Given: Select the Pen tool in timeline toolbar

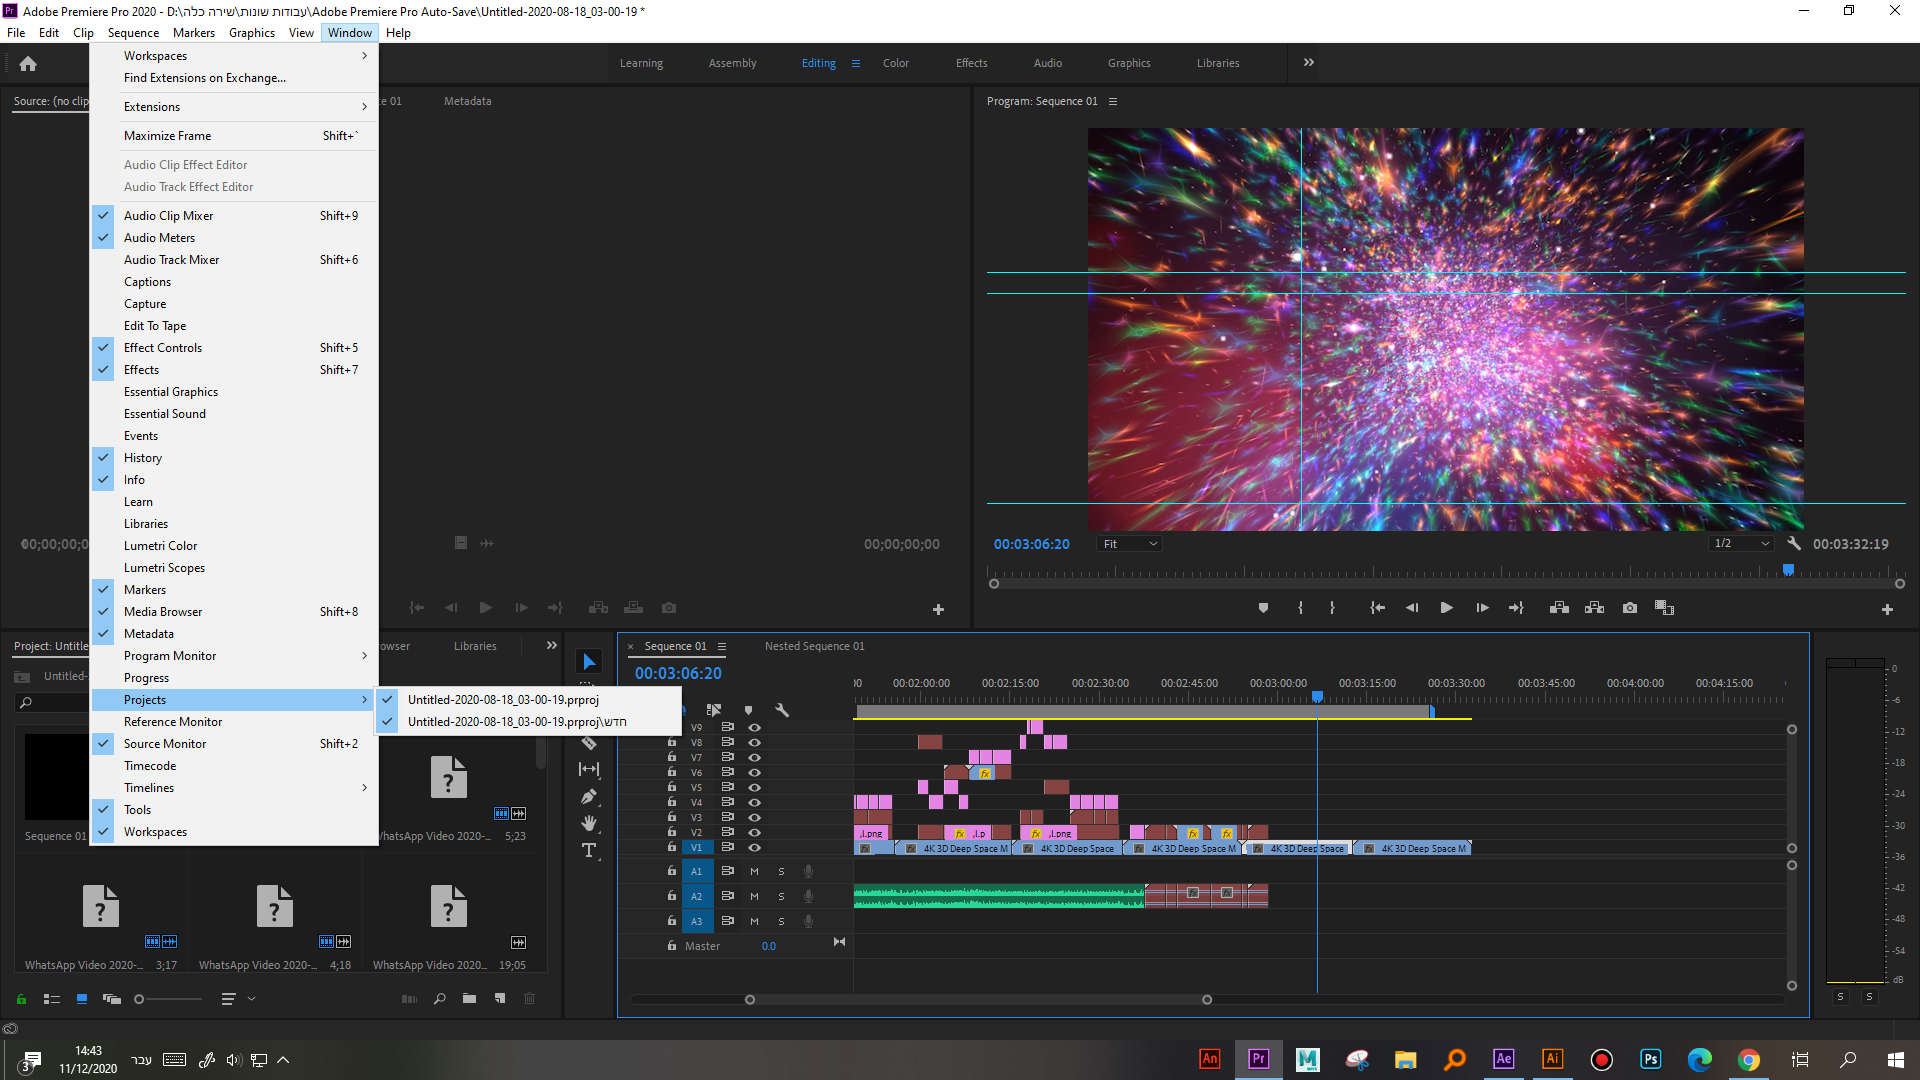Looking at the screenshot, I should tap(589, 797).
